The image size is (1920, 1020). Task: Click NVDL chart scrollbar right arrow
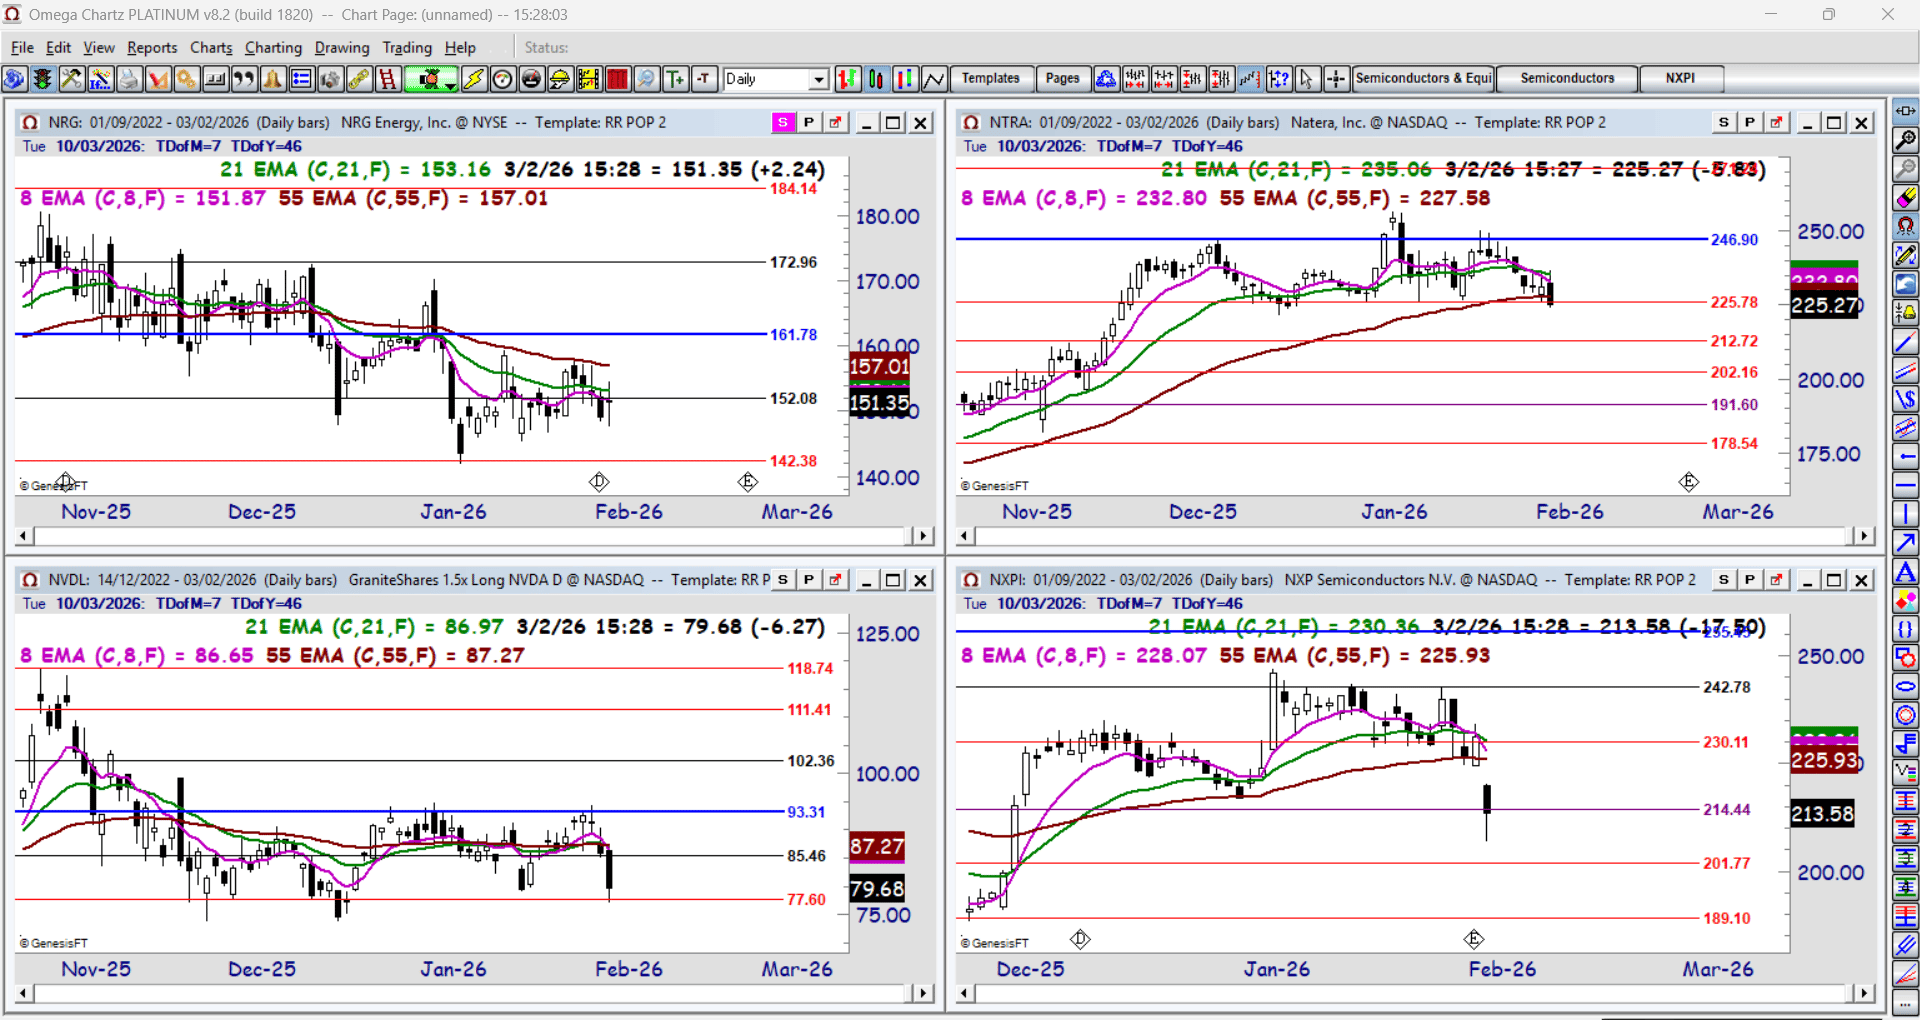click(923, 993)
